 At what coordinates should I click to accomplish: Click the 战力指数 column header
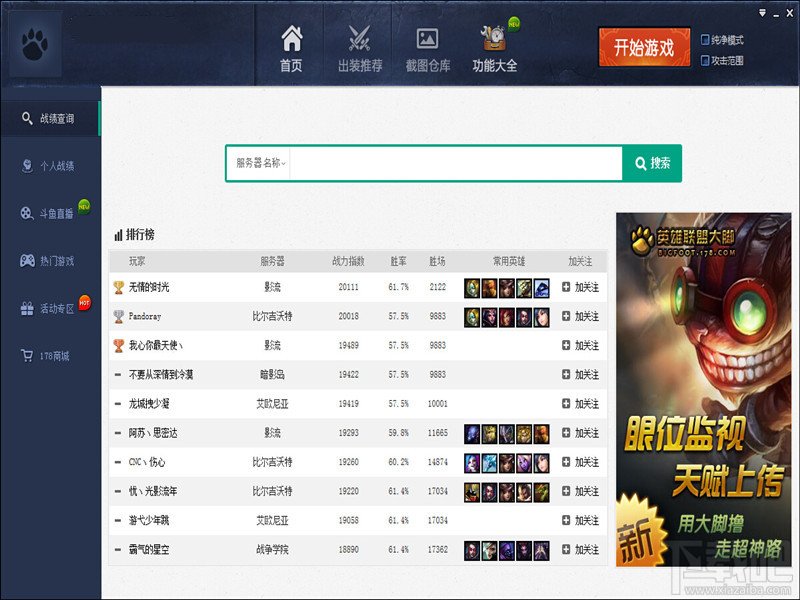(x=348, y=261)
